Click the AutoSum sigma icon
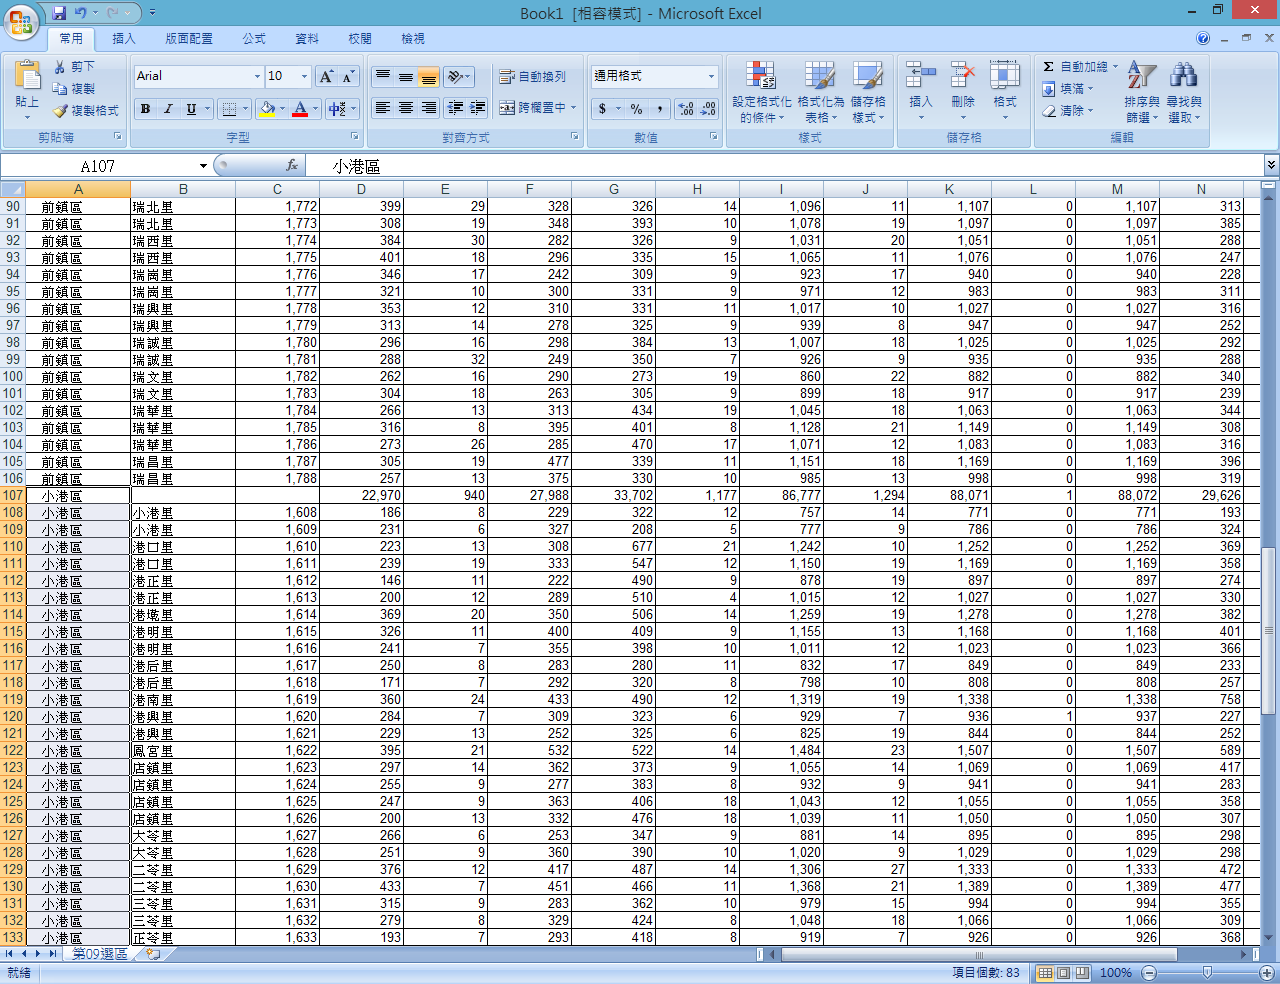 pos(1048,67)
